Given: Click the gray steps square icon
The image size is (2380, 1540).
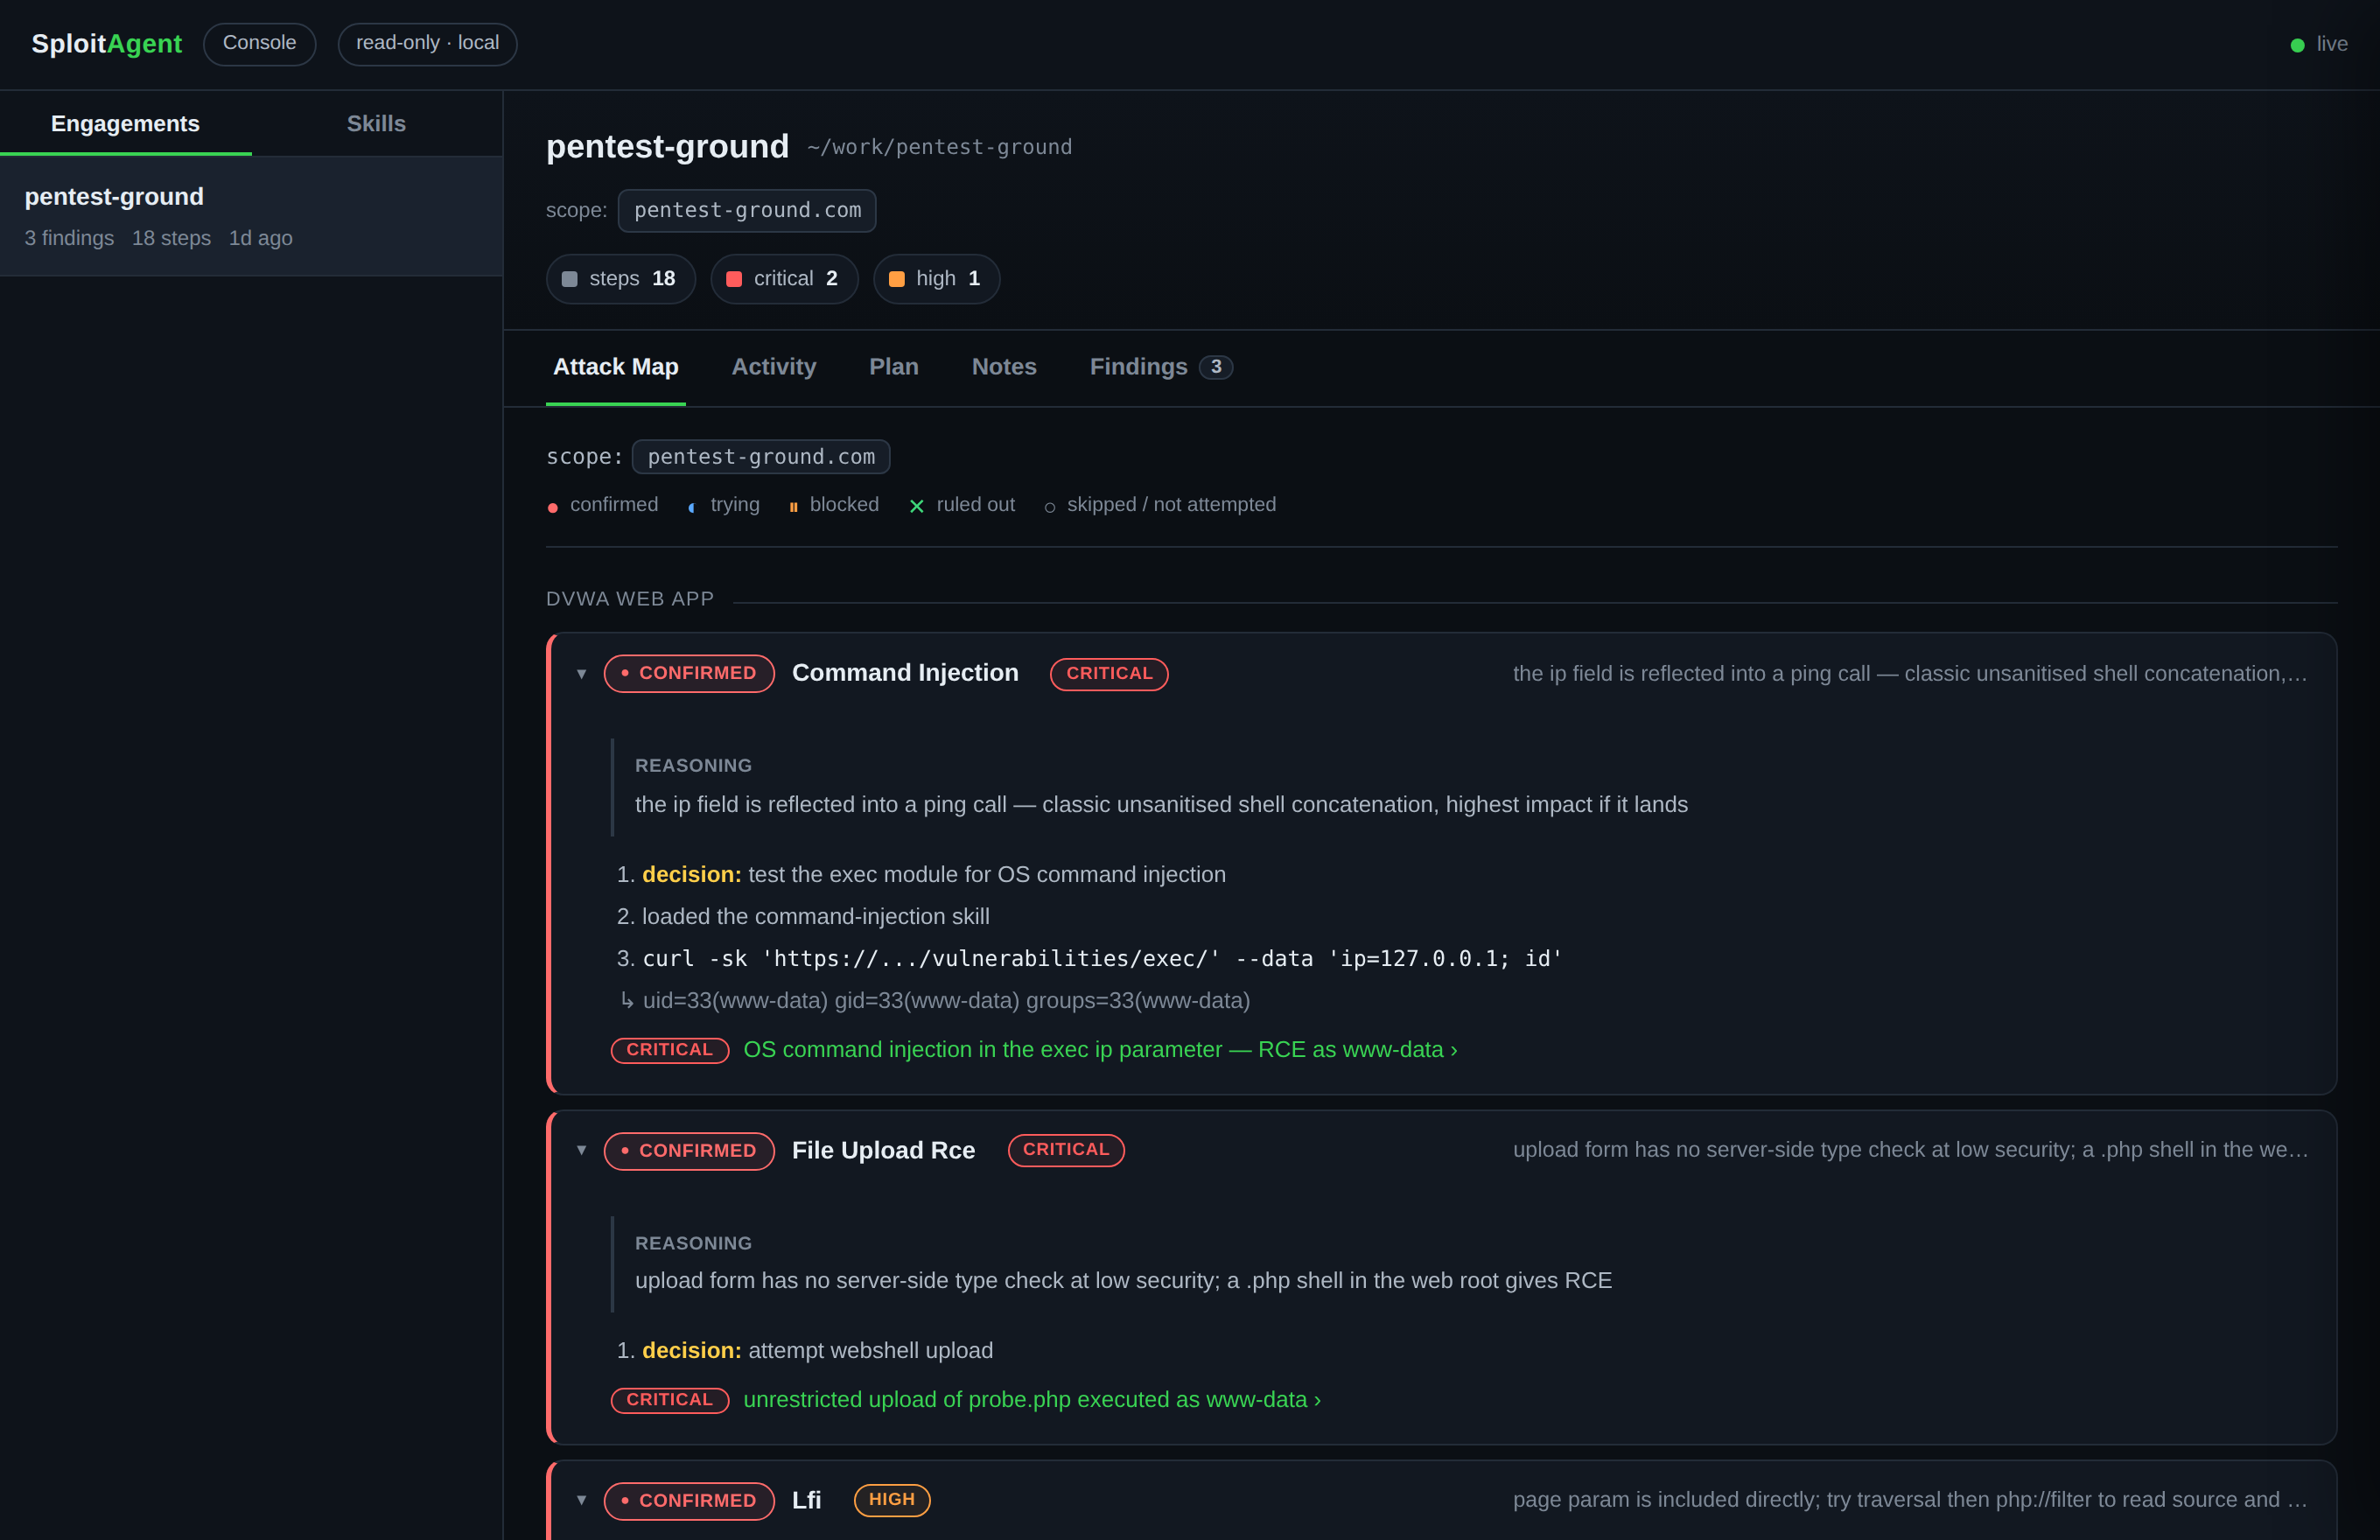Looking at the screenshot, I should pyautogui.click(x=570, y=279).
